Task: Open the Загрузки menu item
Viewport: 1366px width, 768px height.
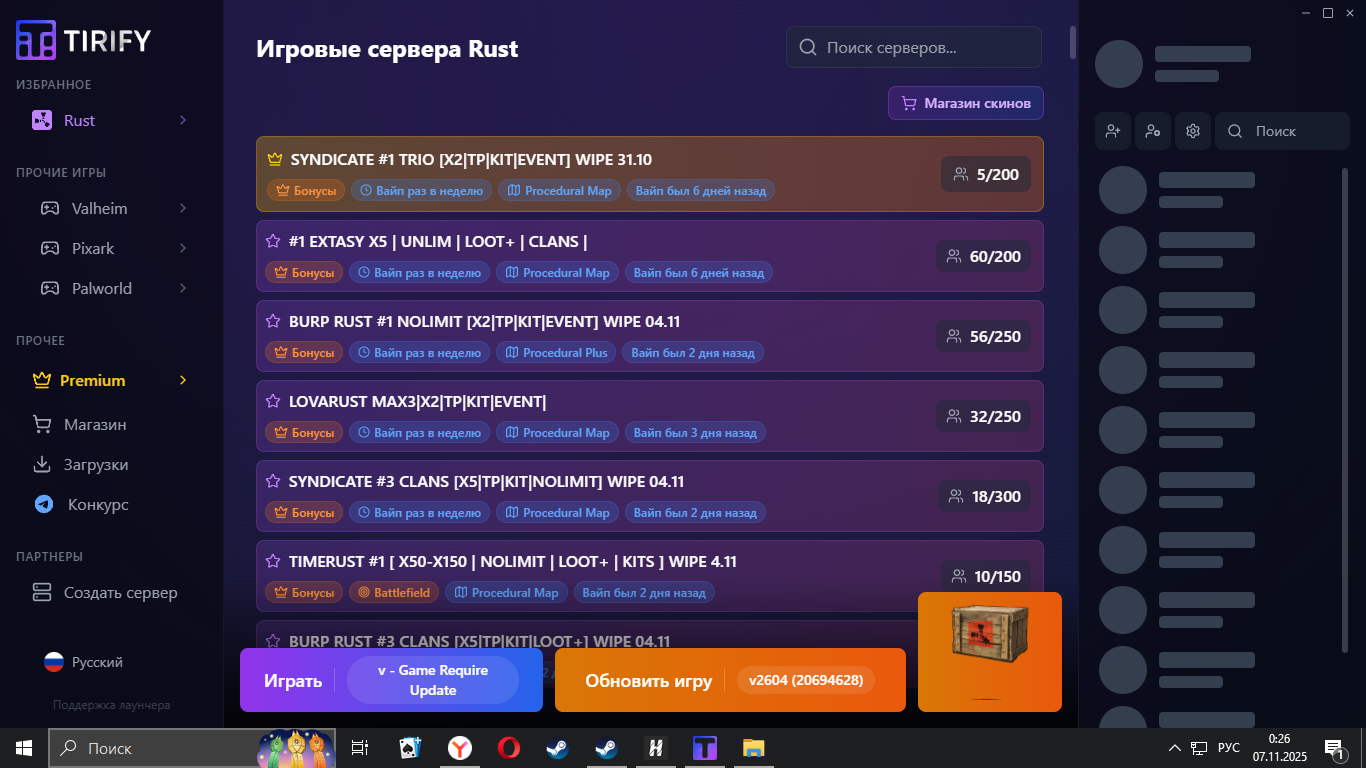Action: [x=95, y=465]
